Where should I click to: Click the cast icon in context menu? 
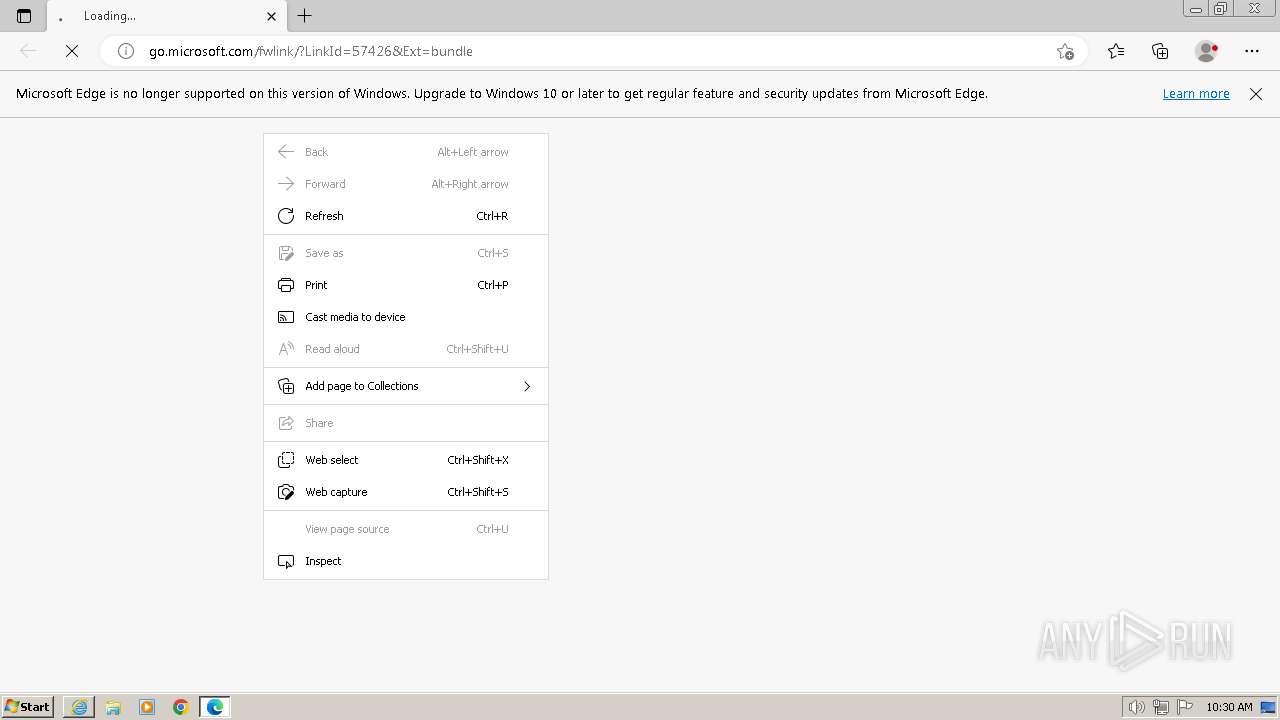pyautogui.click(x=286, y=317)
